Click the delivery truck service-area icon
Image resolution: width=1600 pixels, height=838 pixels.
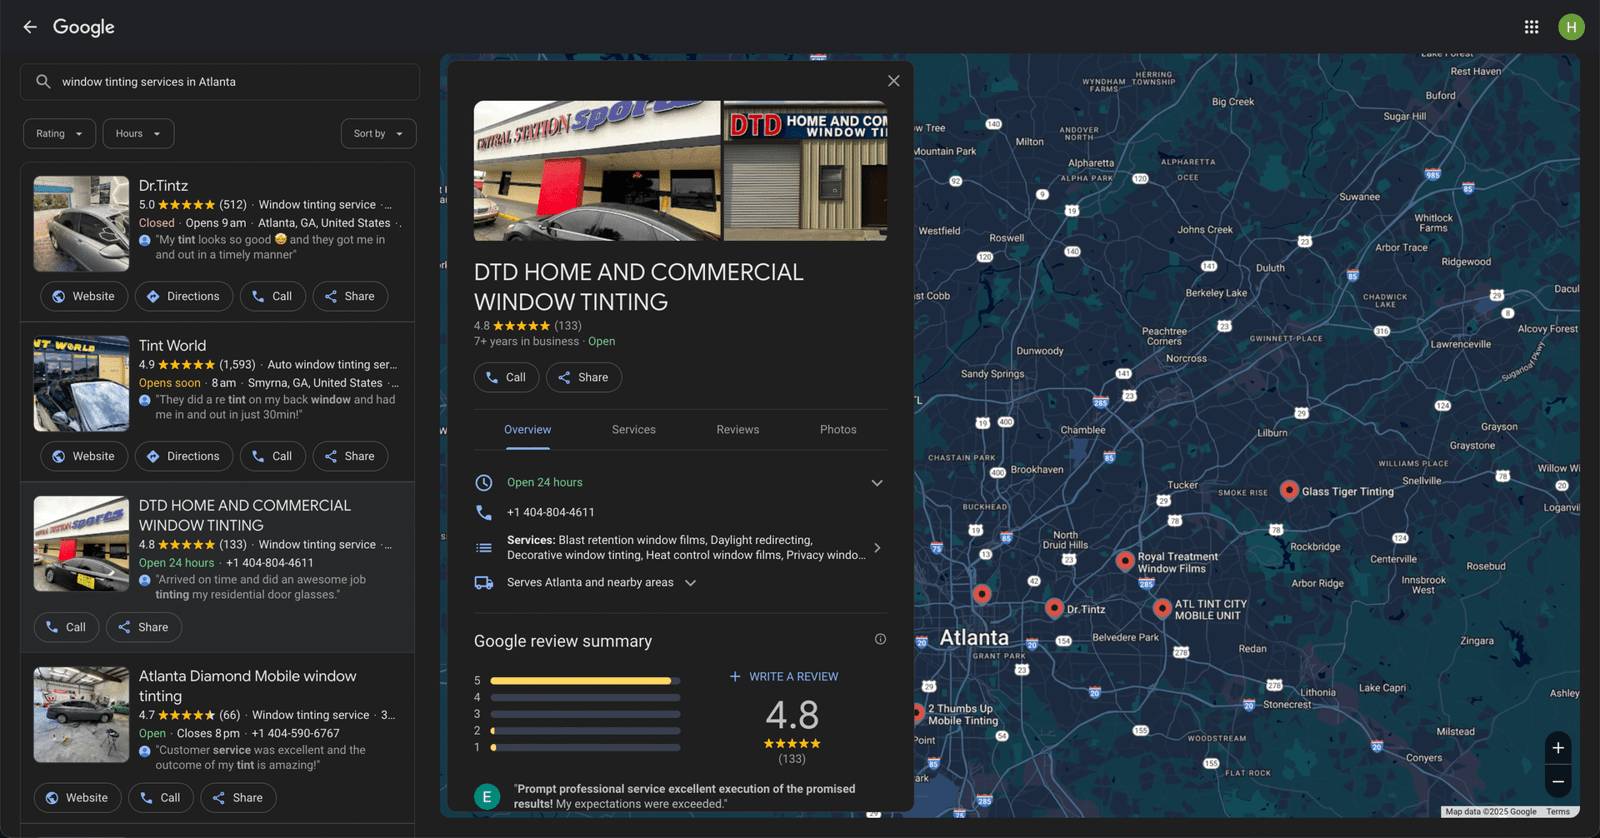click(484, 583)
